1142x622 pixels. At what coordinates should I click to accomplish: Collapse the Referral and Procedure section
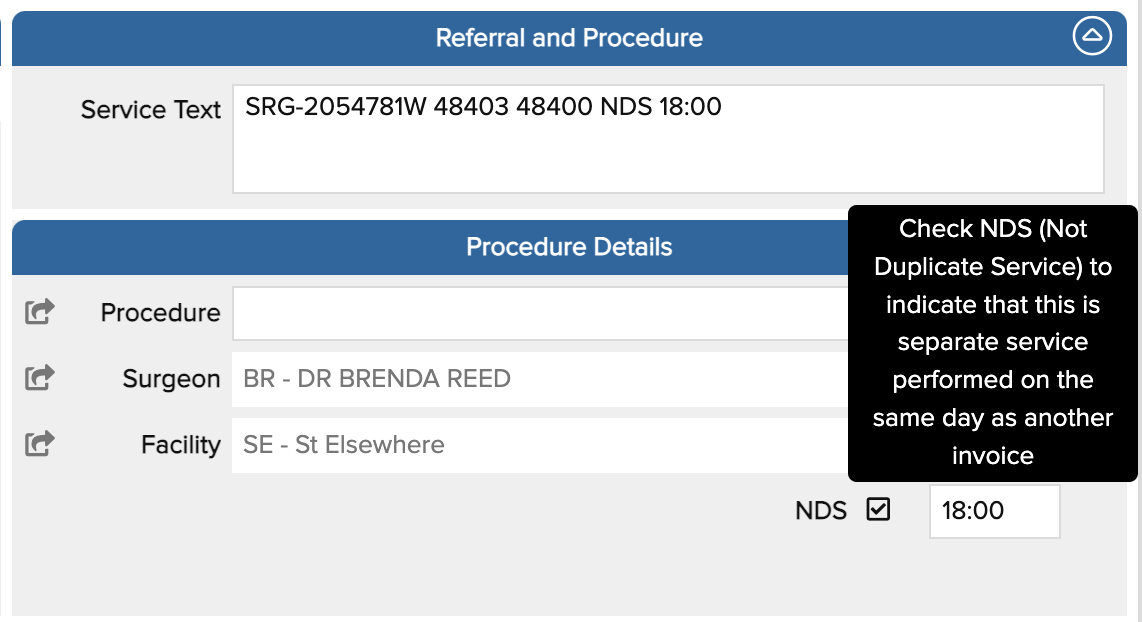[x=1092, y=36]
